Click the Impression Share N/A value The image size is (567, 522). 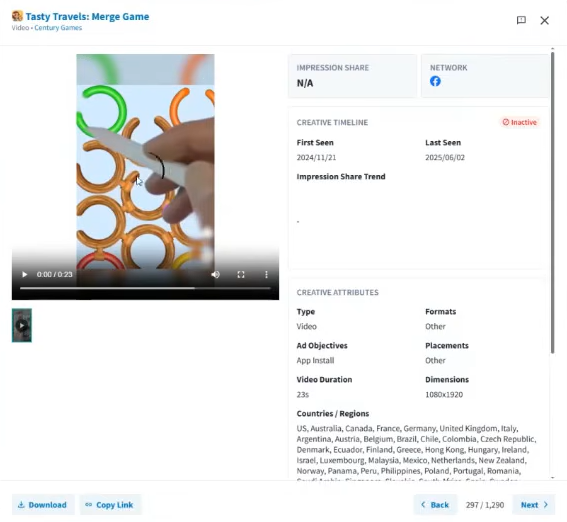(x=305, y=84)
